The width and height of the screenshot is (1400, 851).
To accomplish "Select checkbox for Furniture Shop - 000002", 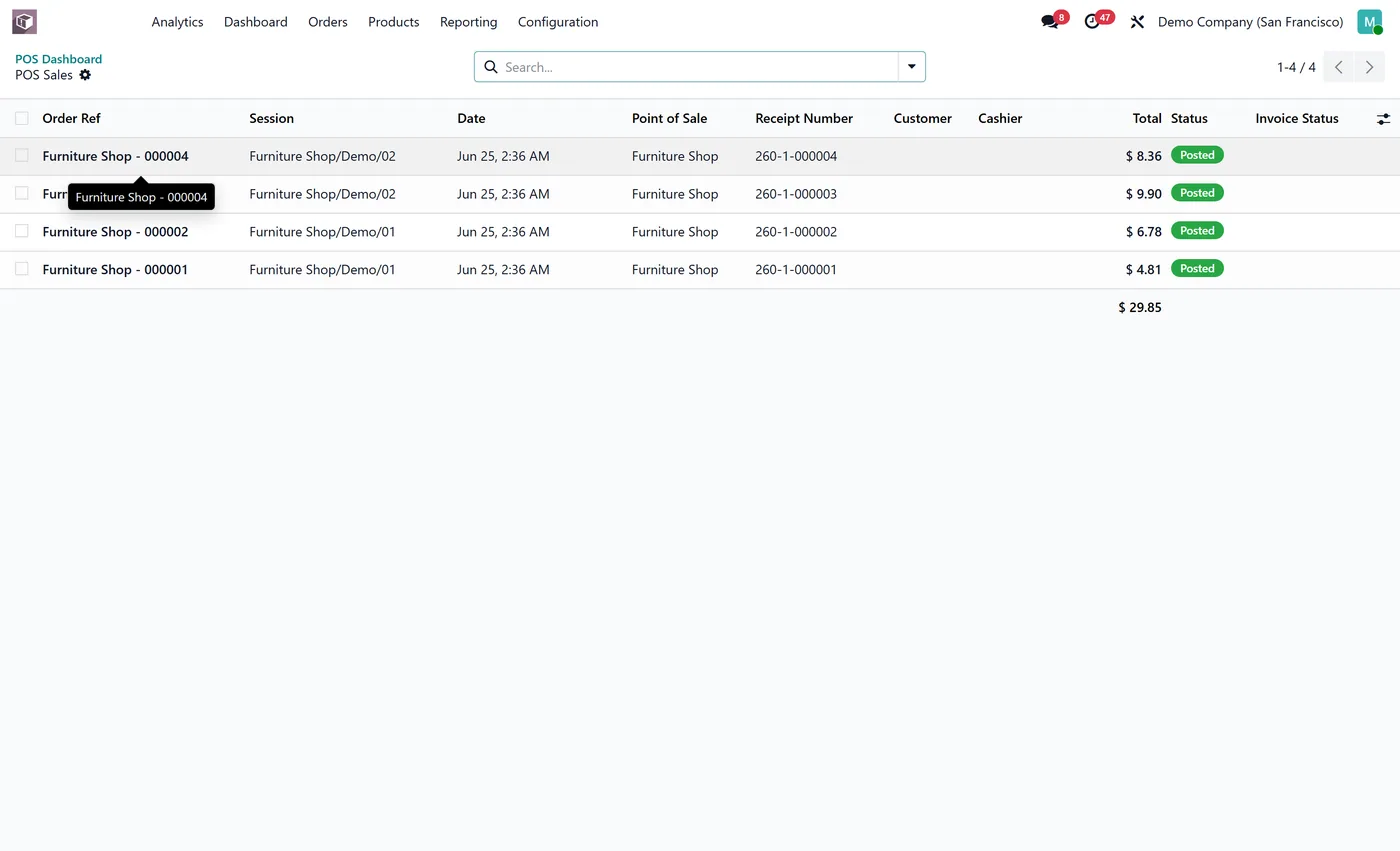I will (x=22, y=231).
